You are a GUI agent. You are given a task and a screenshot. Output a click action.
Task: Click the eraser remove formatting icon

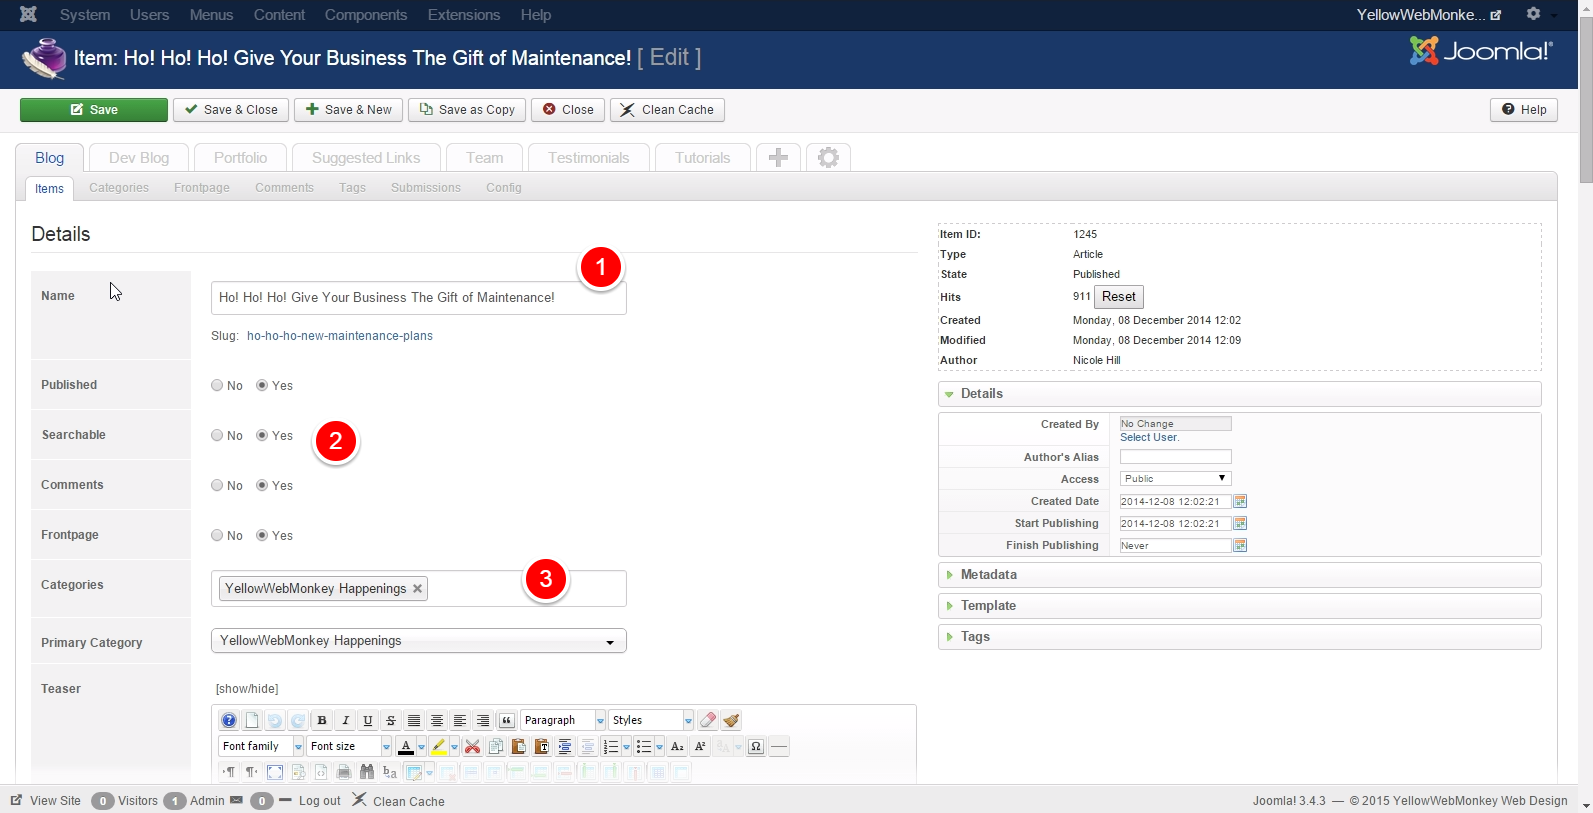(x=708, y=720)
